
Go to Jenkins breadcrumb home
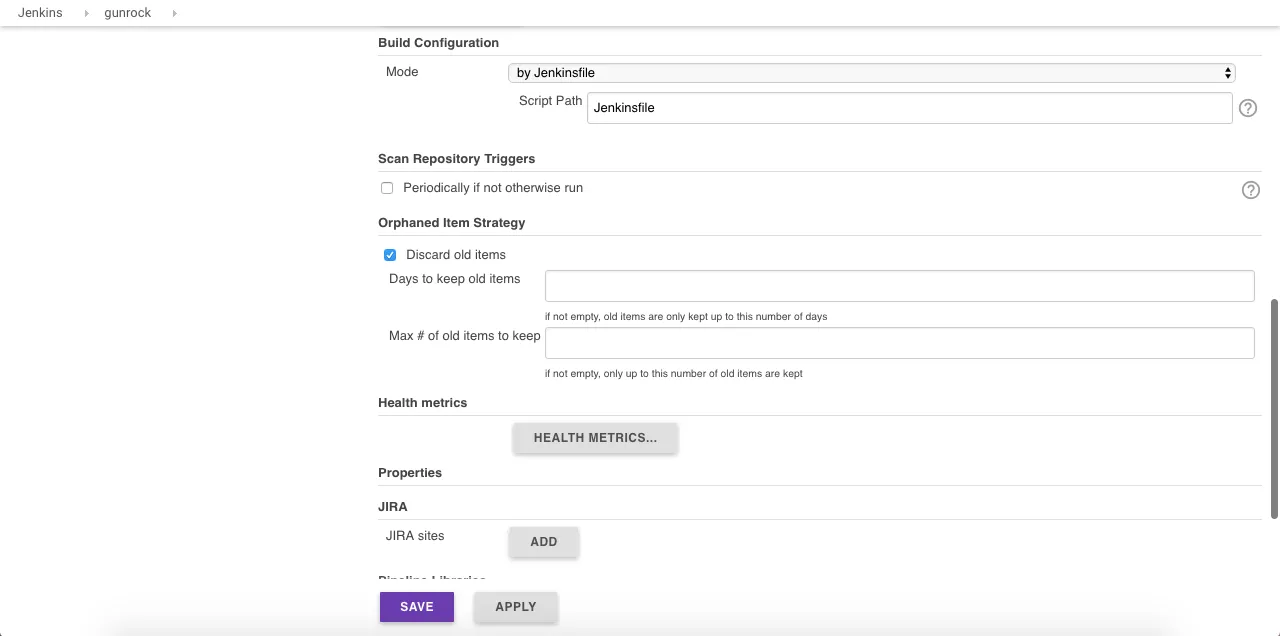tap(40, 13)
